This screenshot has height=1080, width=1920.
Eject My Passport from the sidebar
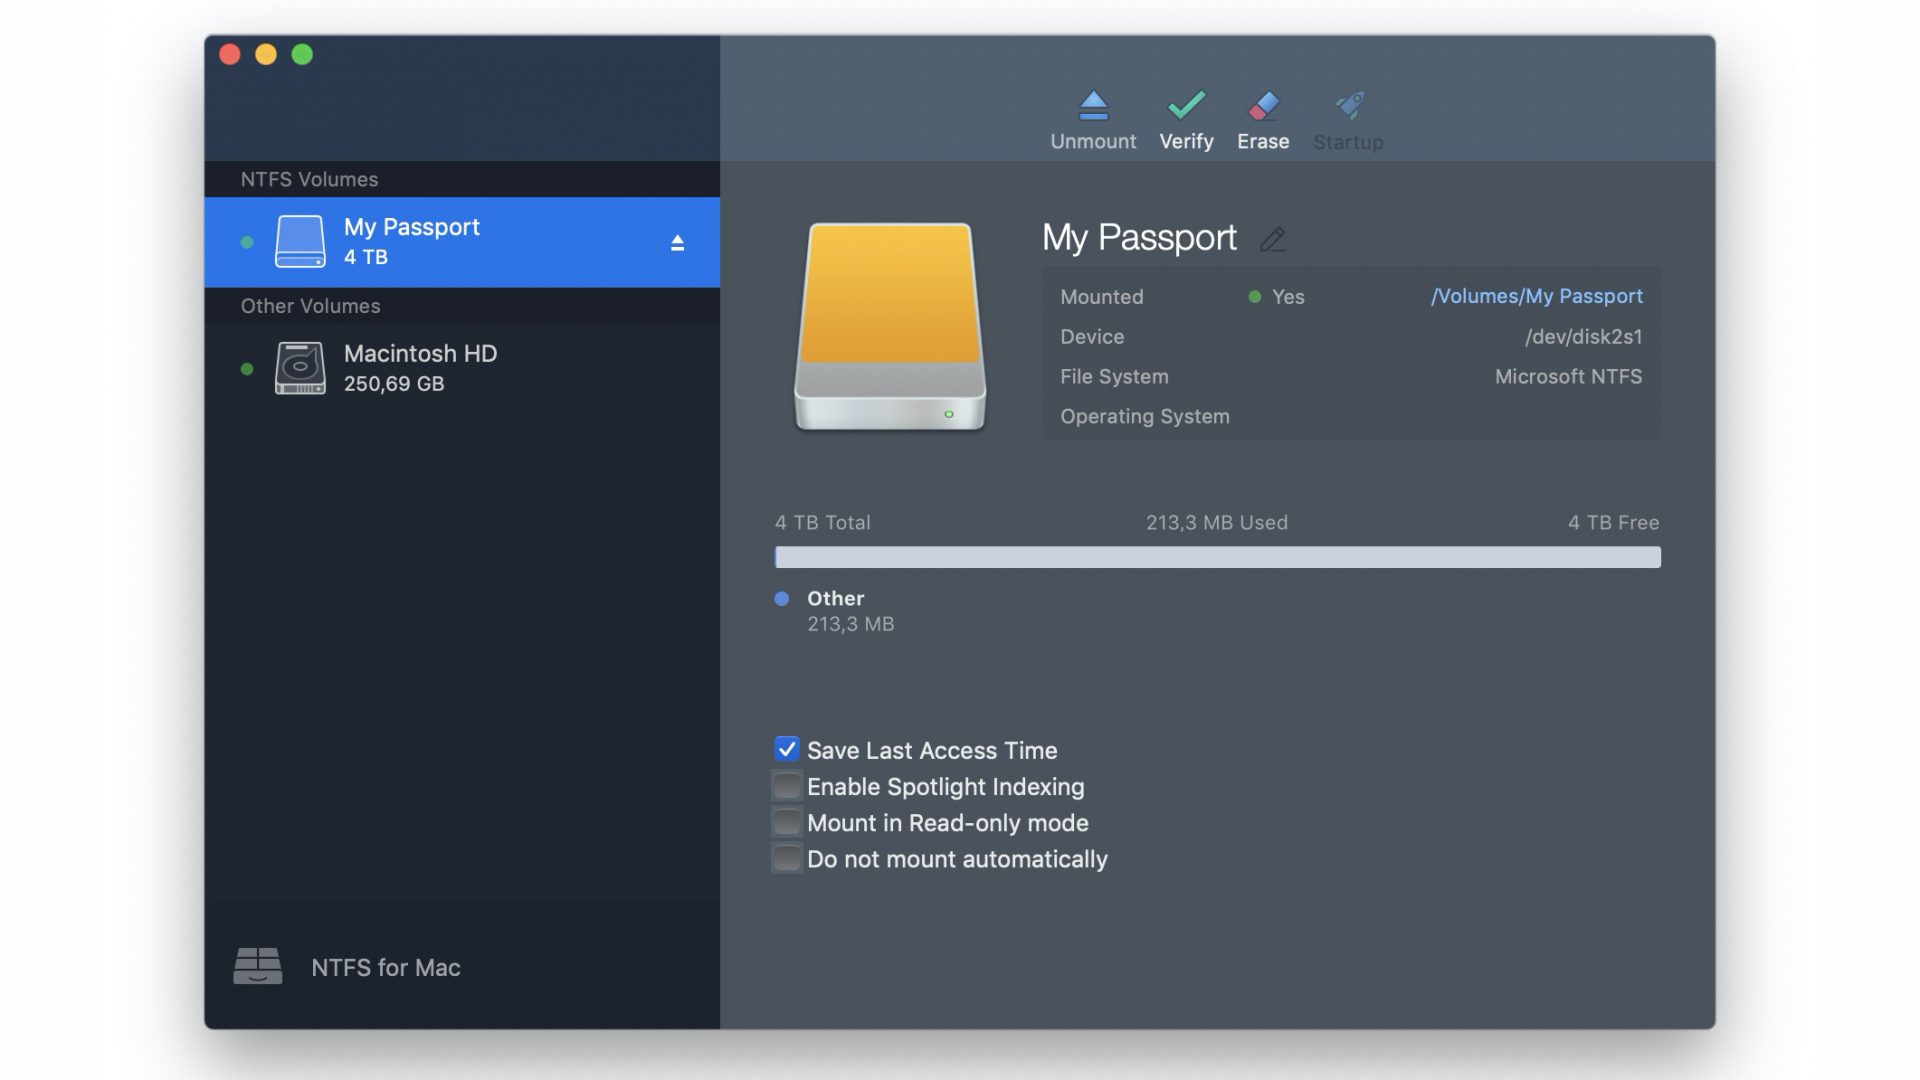pyautogui.click(x=677, y=243)
